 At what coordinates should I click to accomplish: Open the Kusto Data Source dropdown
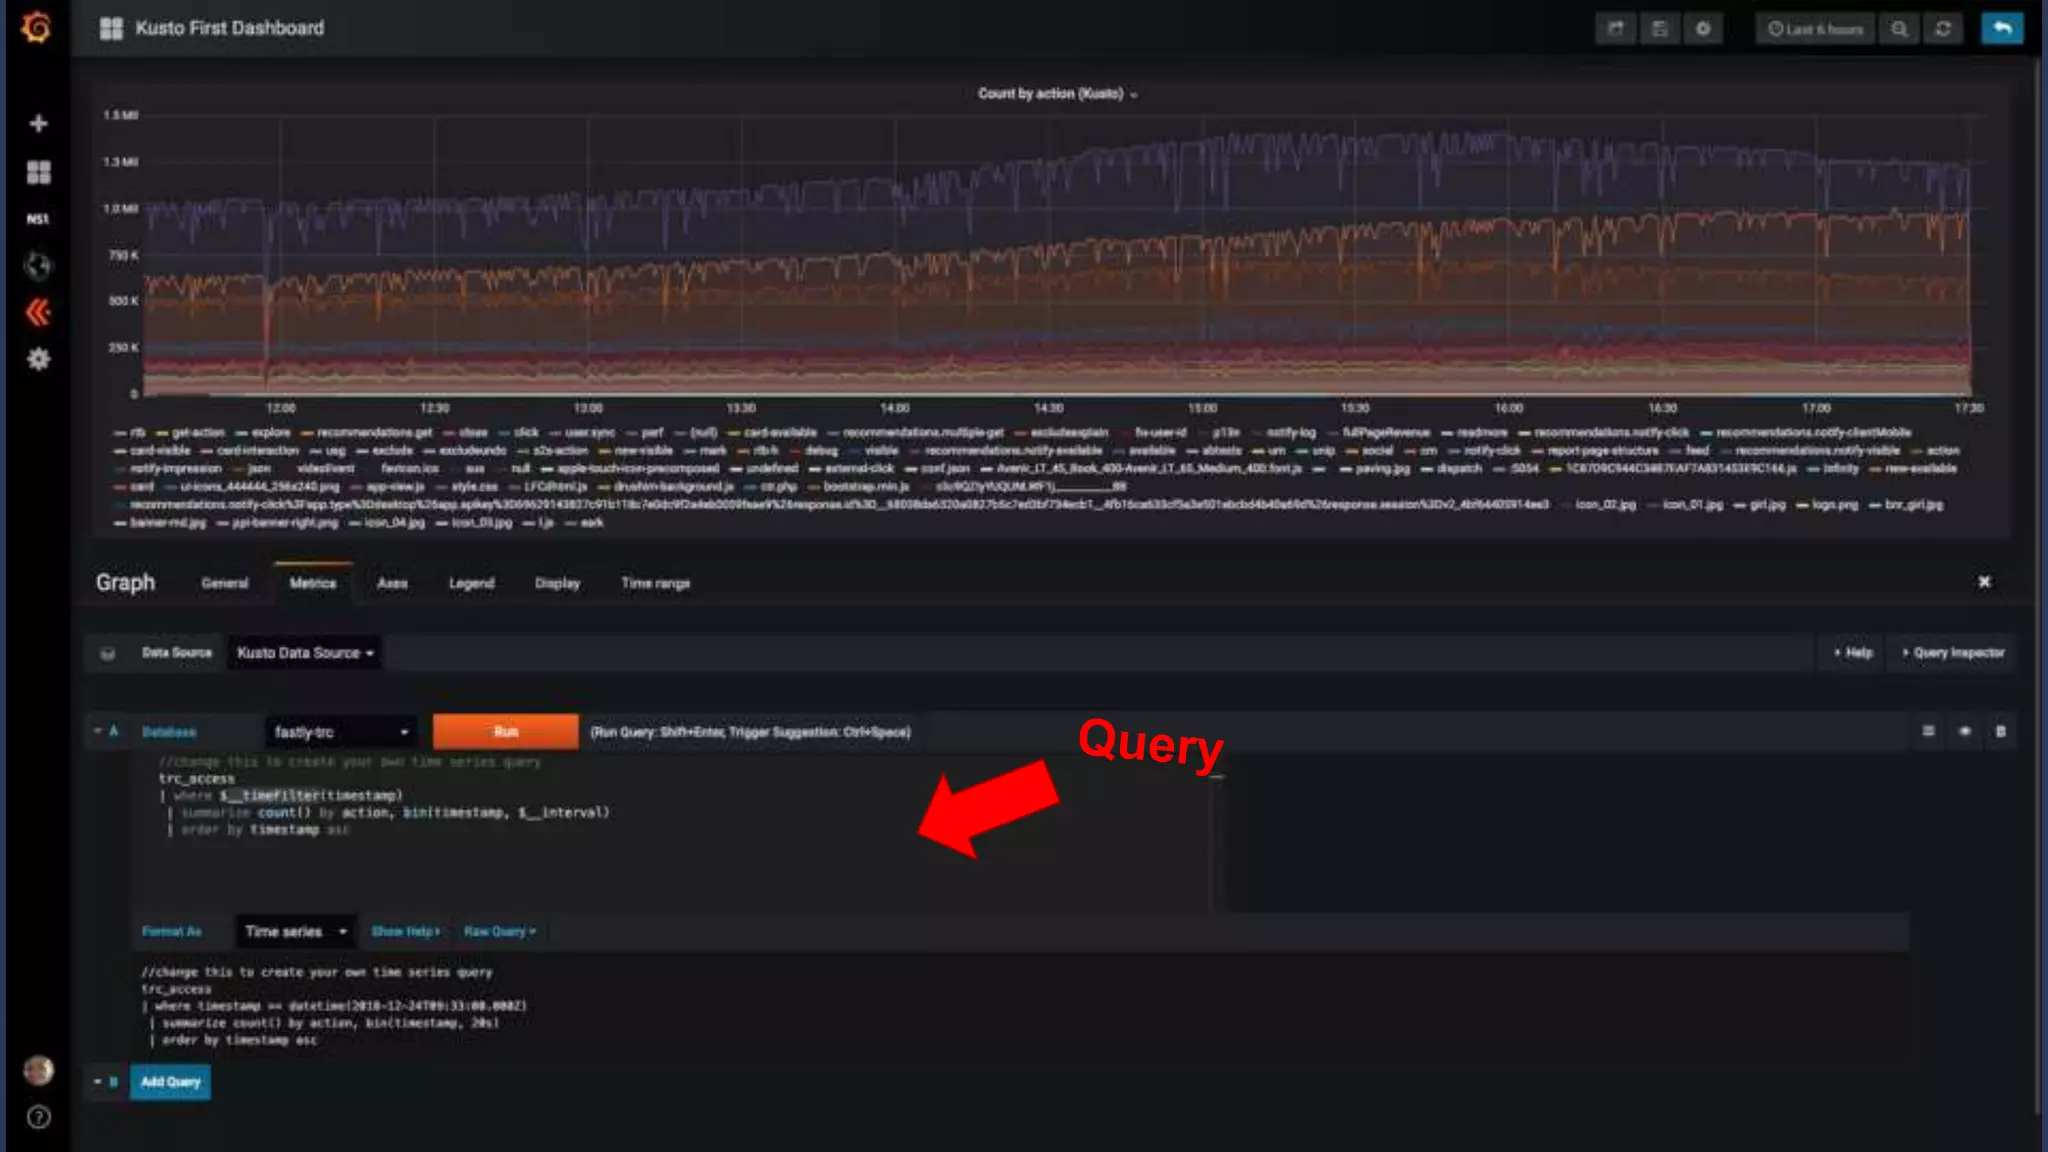[x=304, y=653]
